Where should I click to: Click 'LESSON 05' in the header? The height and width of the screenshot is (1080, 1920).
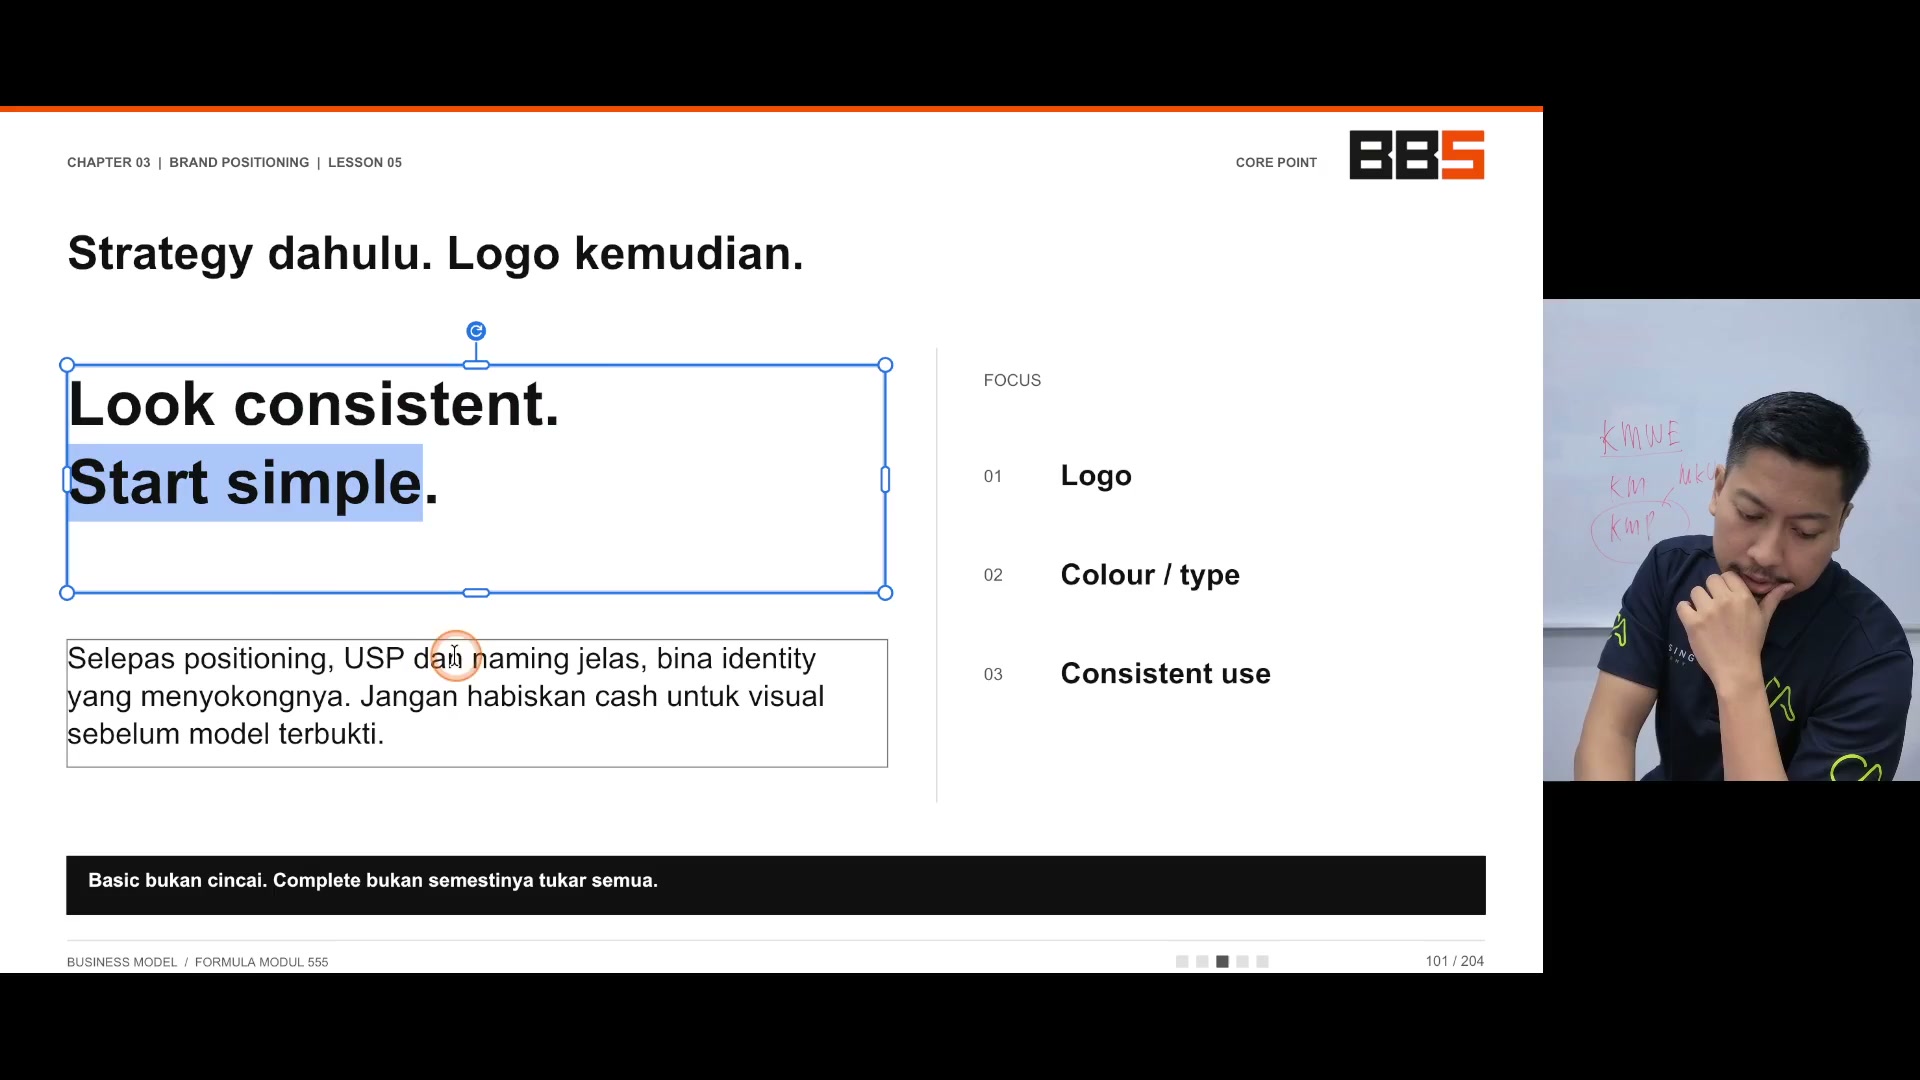click(365, 162)
